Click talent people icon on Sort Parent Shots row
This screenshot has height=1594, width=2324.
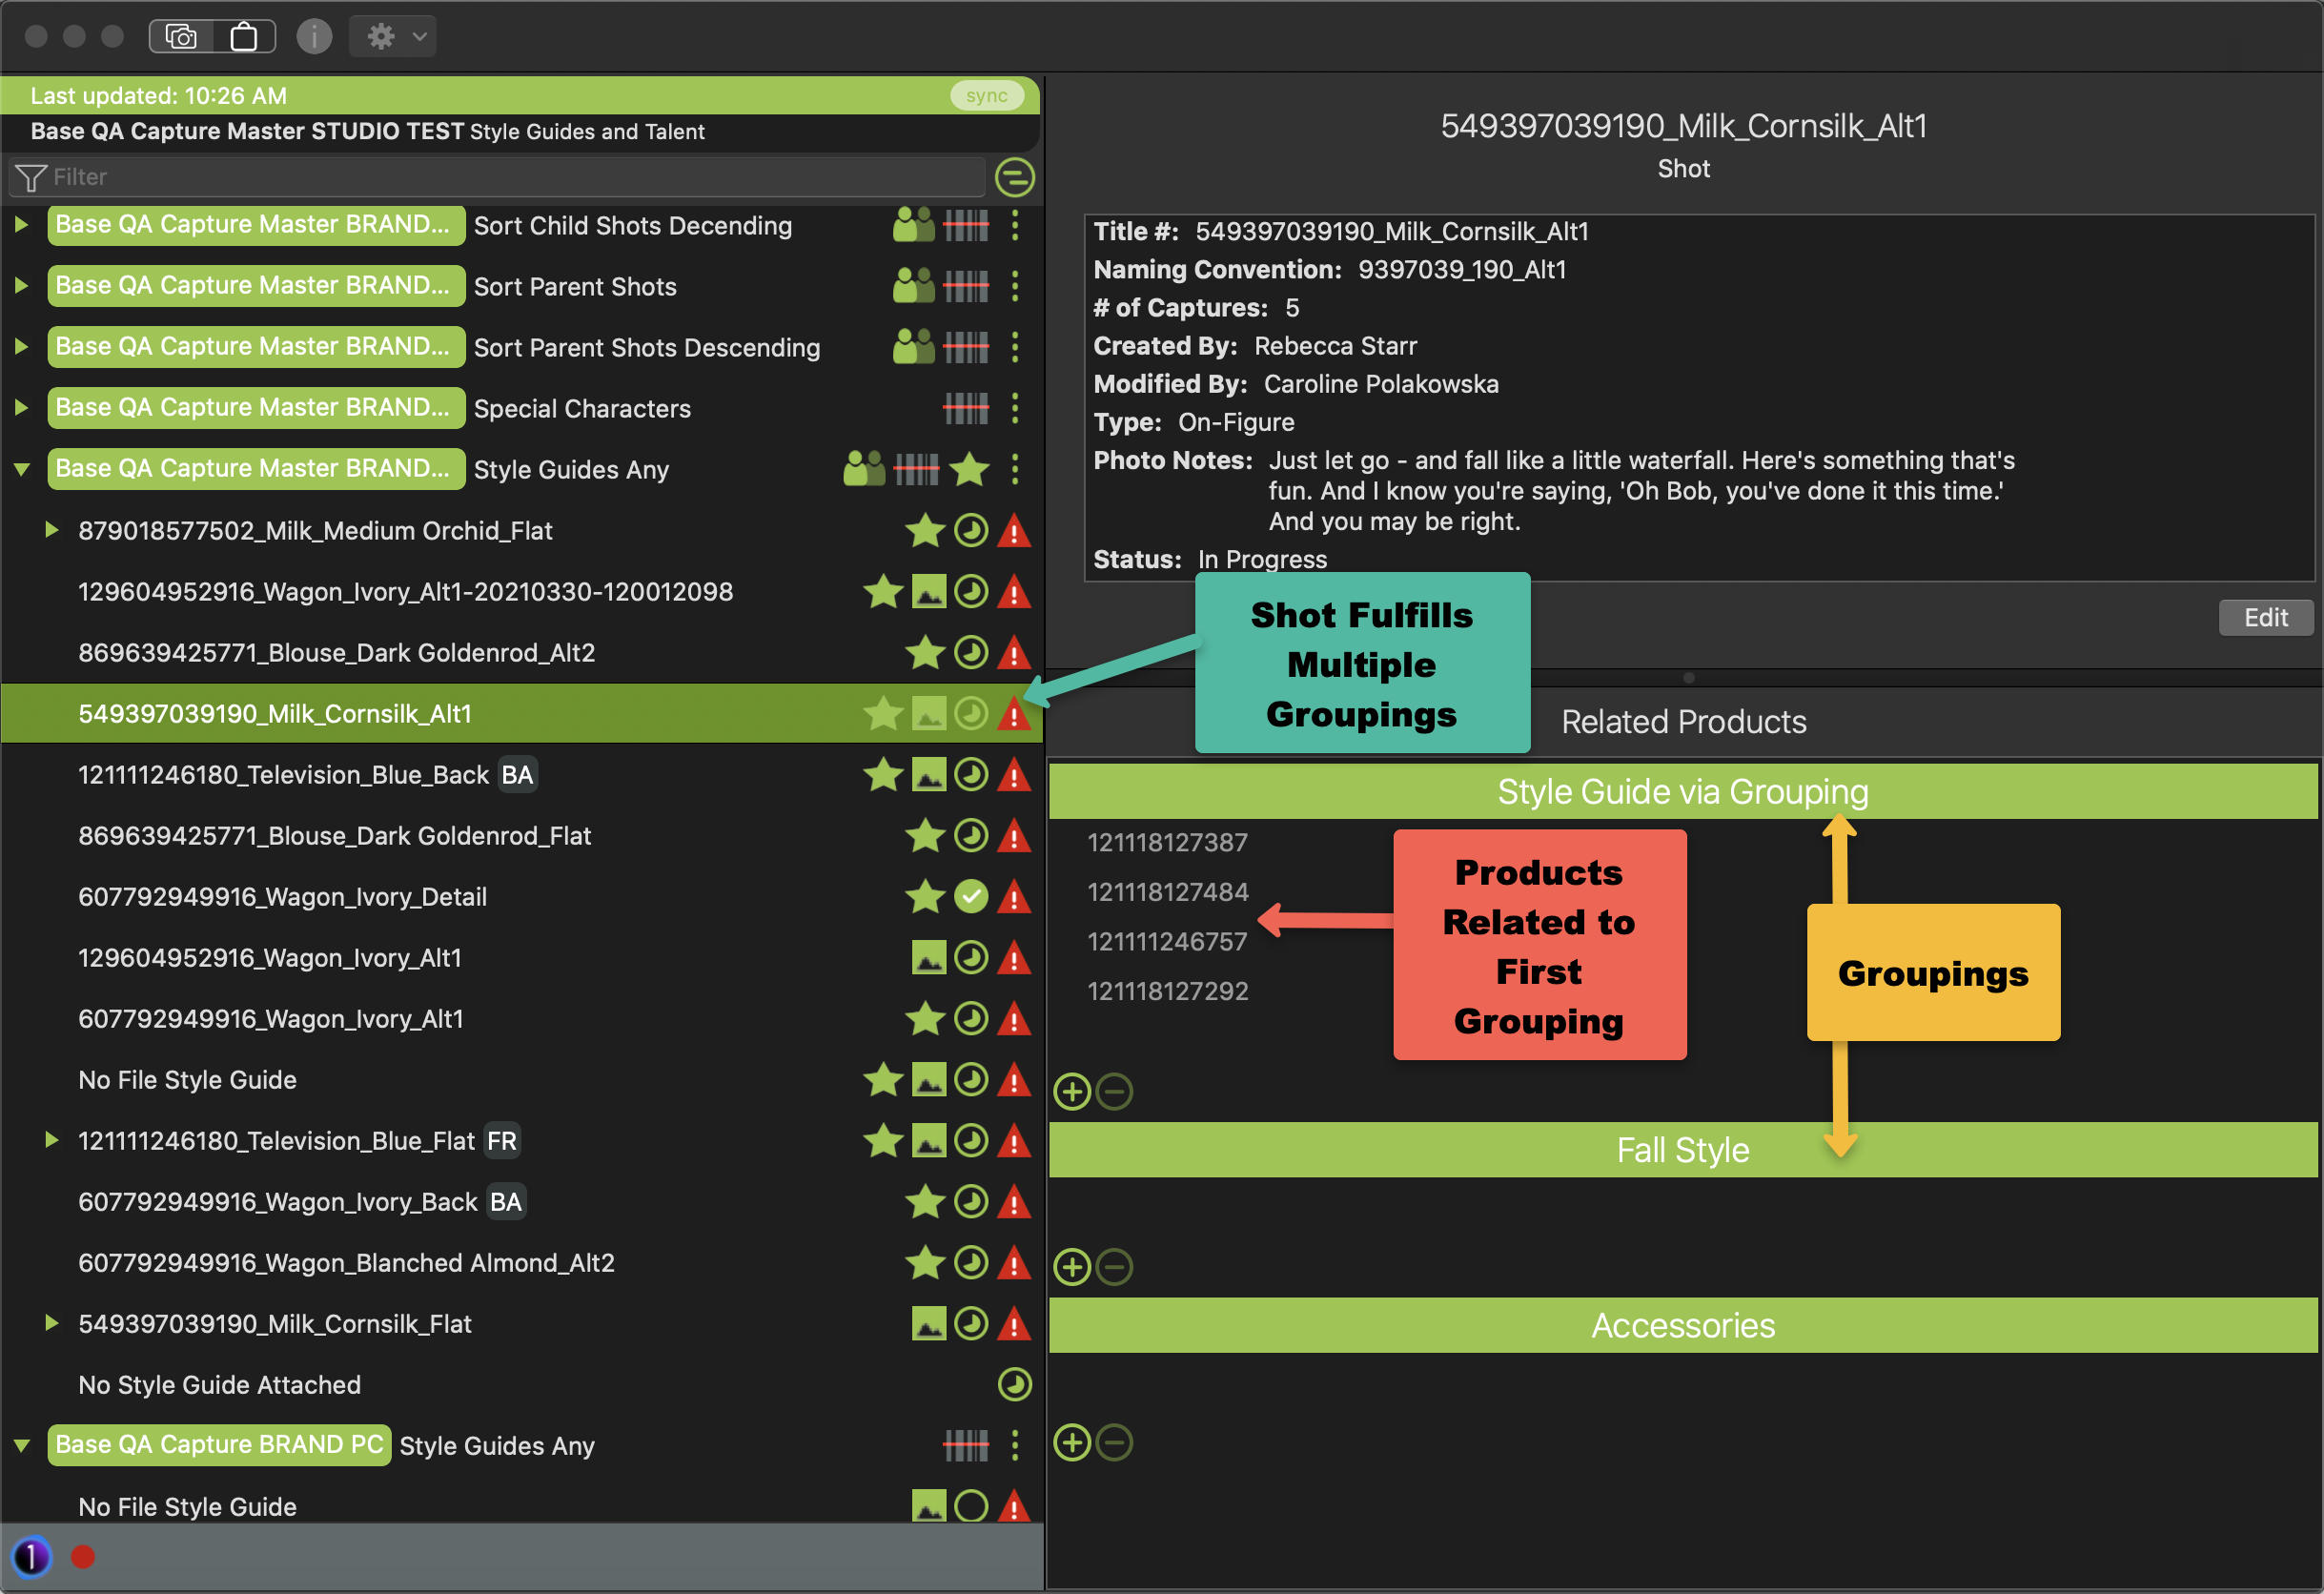click(x=913, y=287)
